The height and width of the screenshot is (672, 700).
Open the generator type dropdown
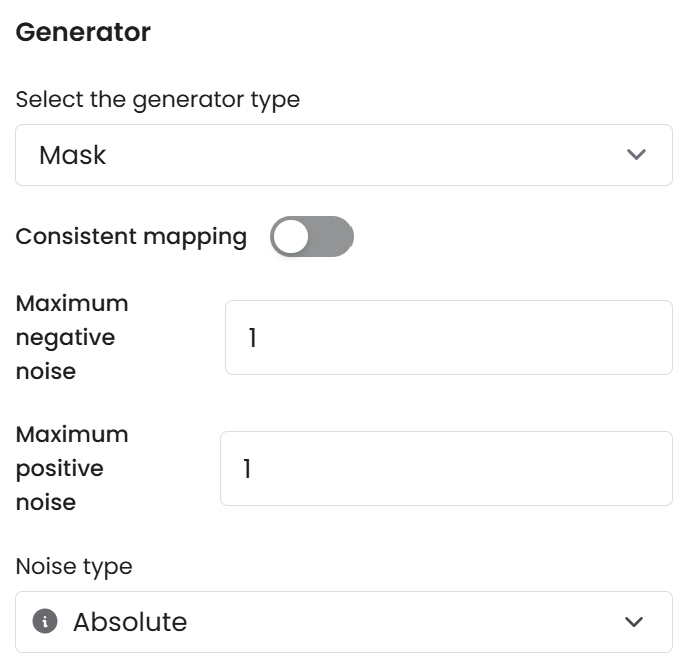[343, 155]
